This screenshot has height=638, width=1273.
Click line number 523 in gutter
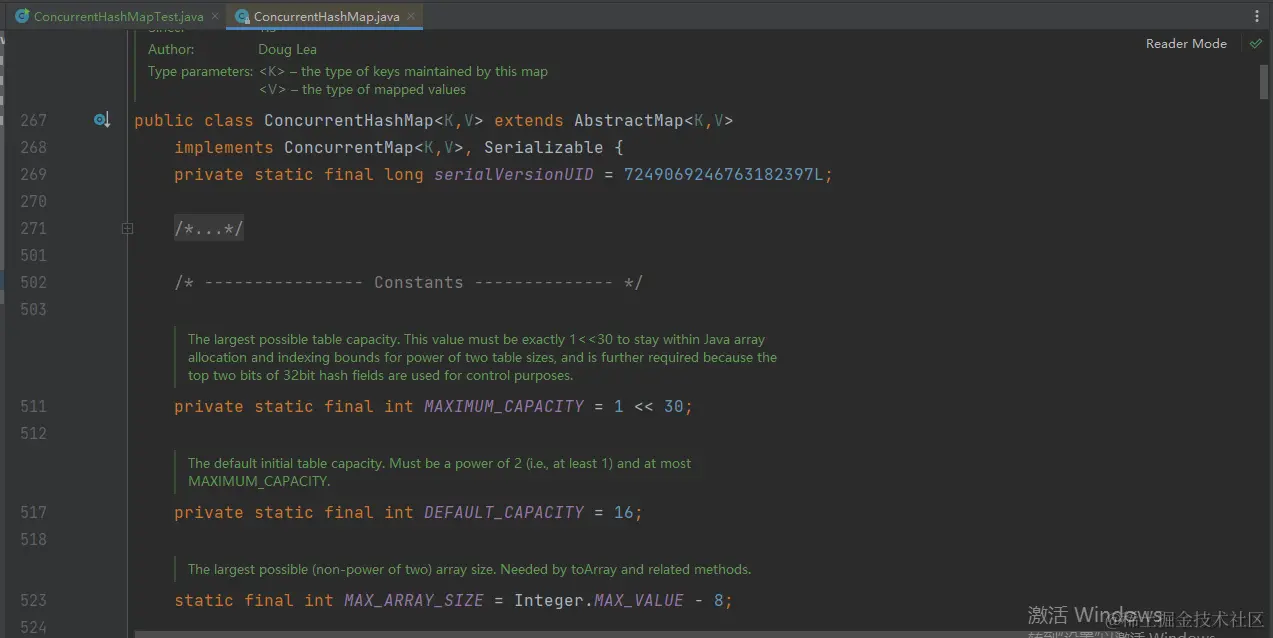click(33, 600)
